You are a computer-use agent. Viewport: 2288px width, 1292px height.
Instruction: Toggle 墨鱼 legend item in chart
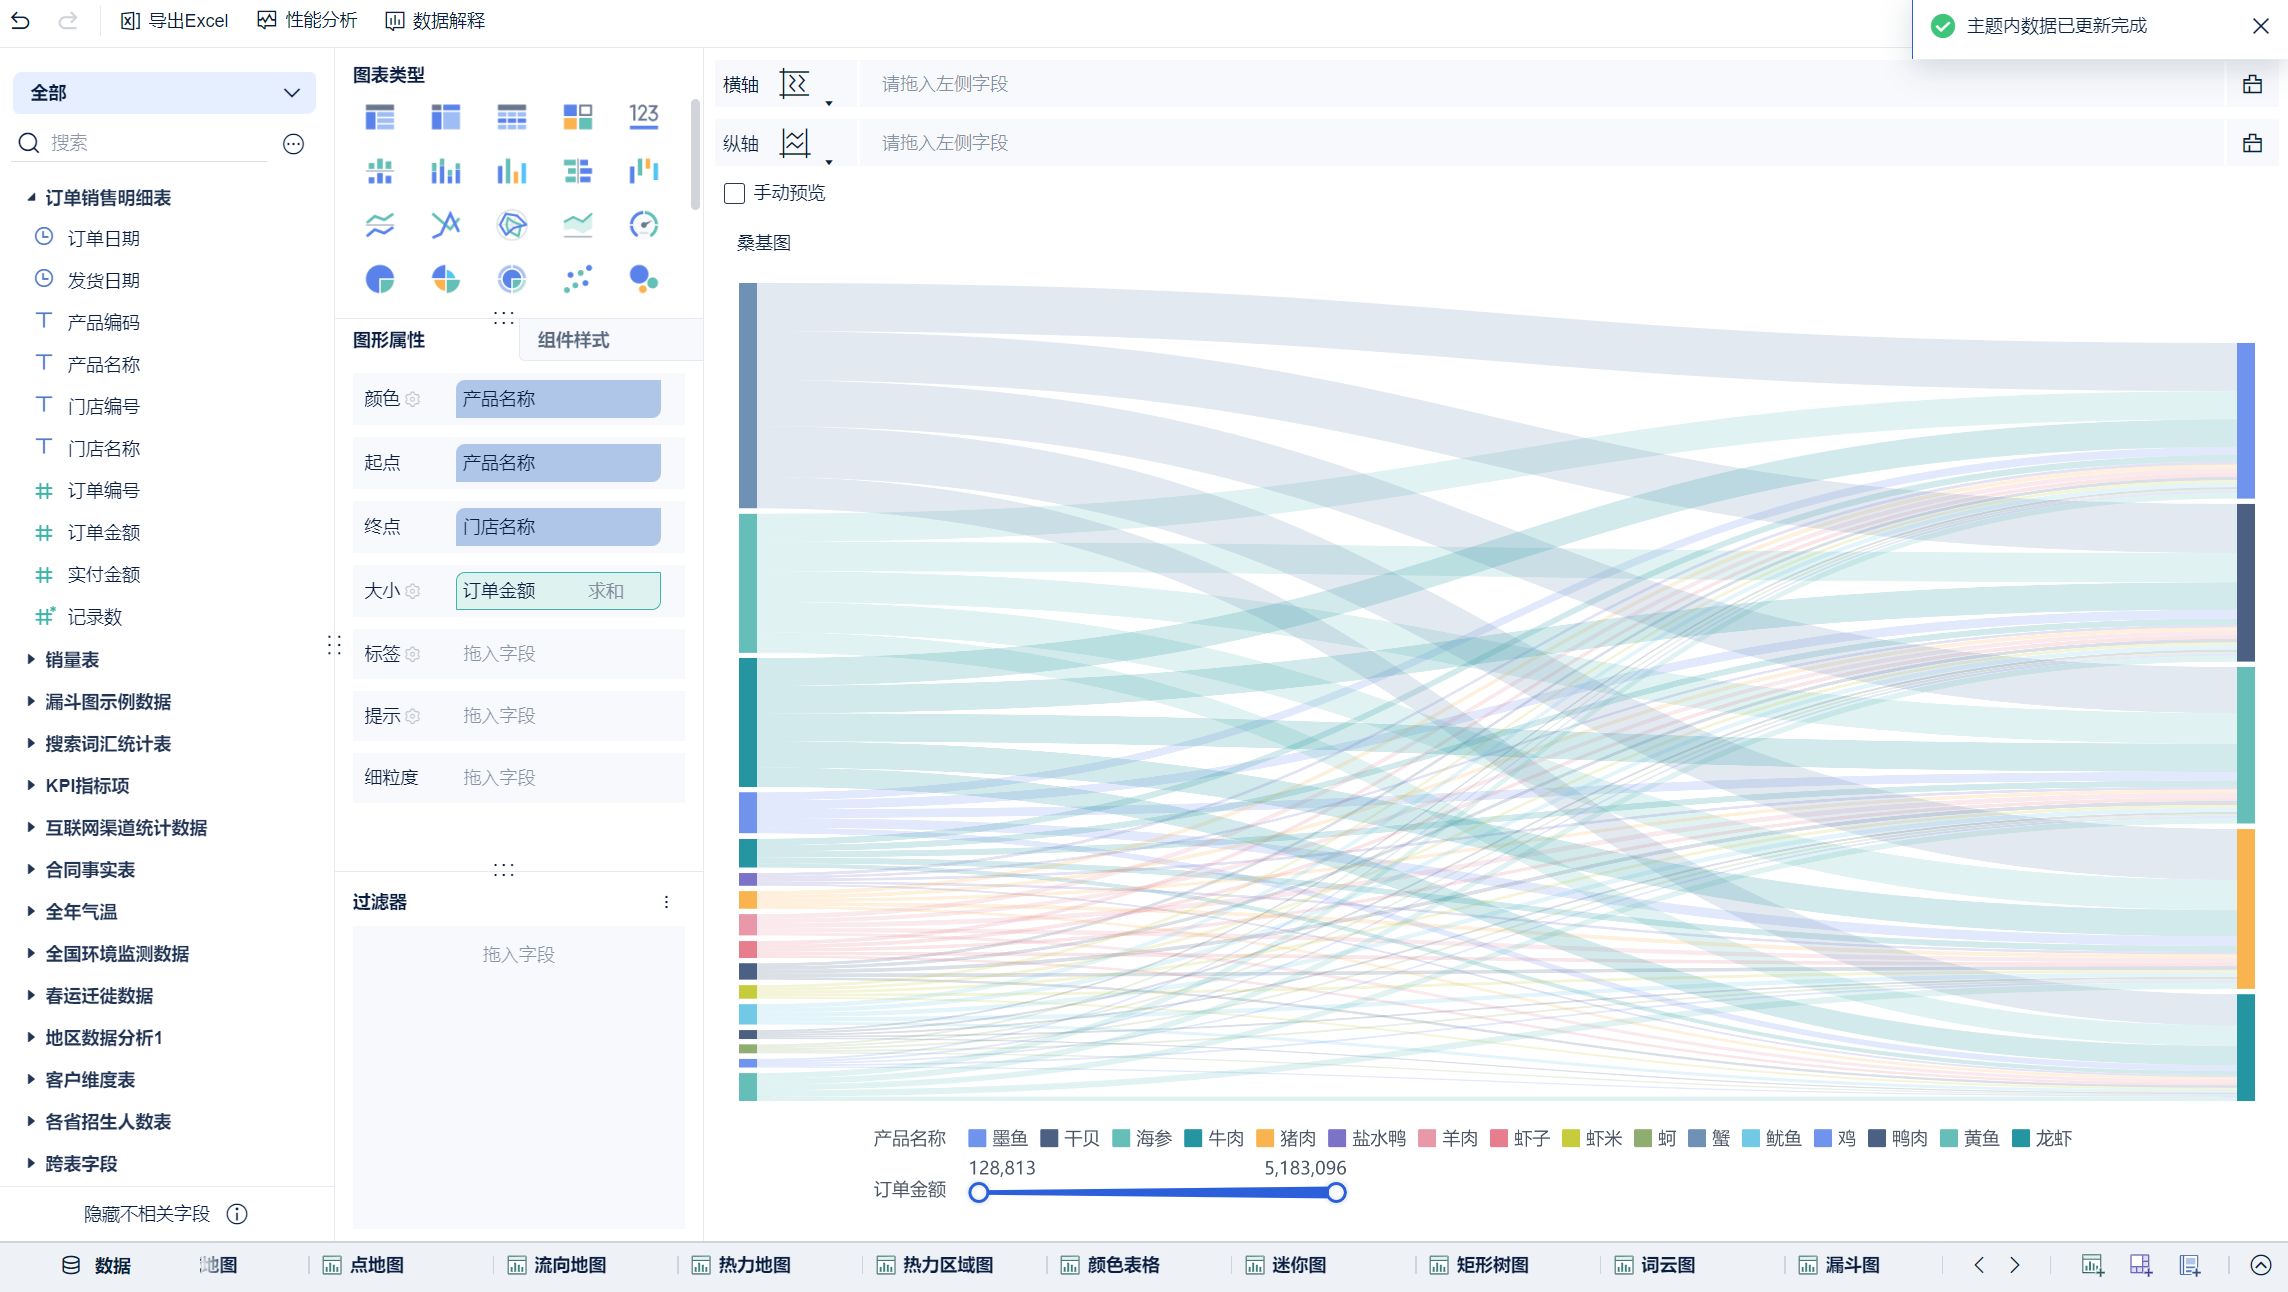coord(998,1138)
